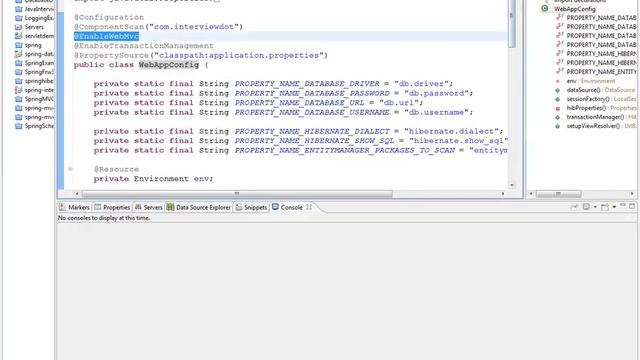Open the Servers tab in bottom panel

coord(149,207)
